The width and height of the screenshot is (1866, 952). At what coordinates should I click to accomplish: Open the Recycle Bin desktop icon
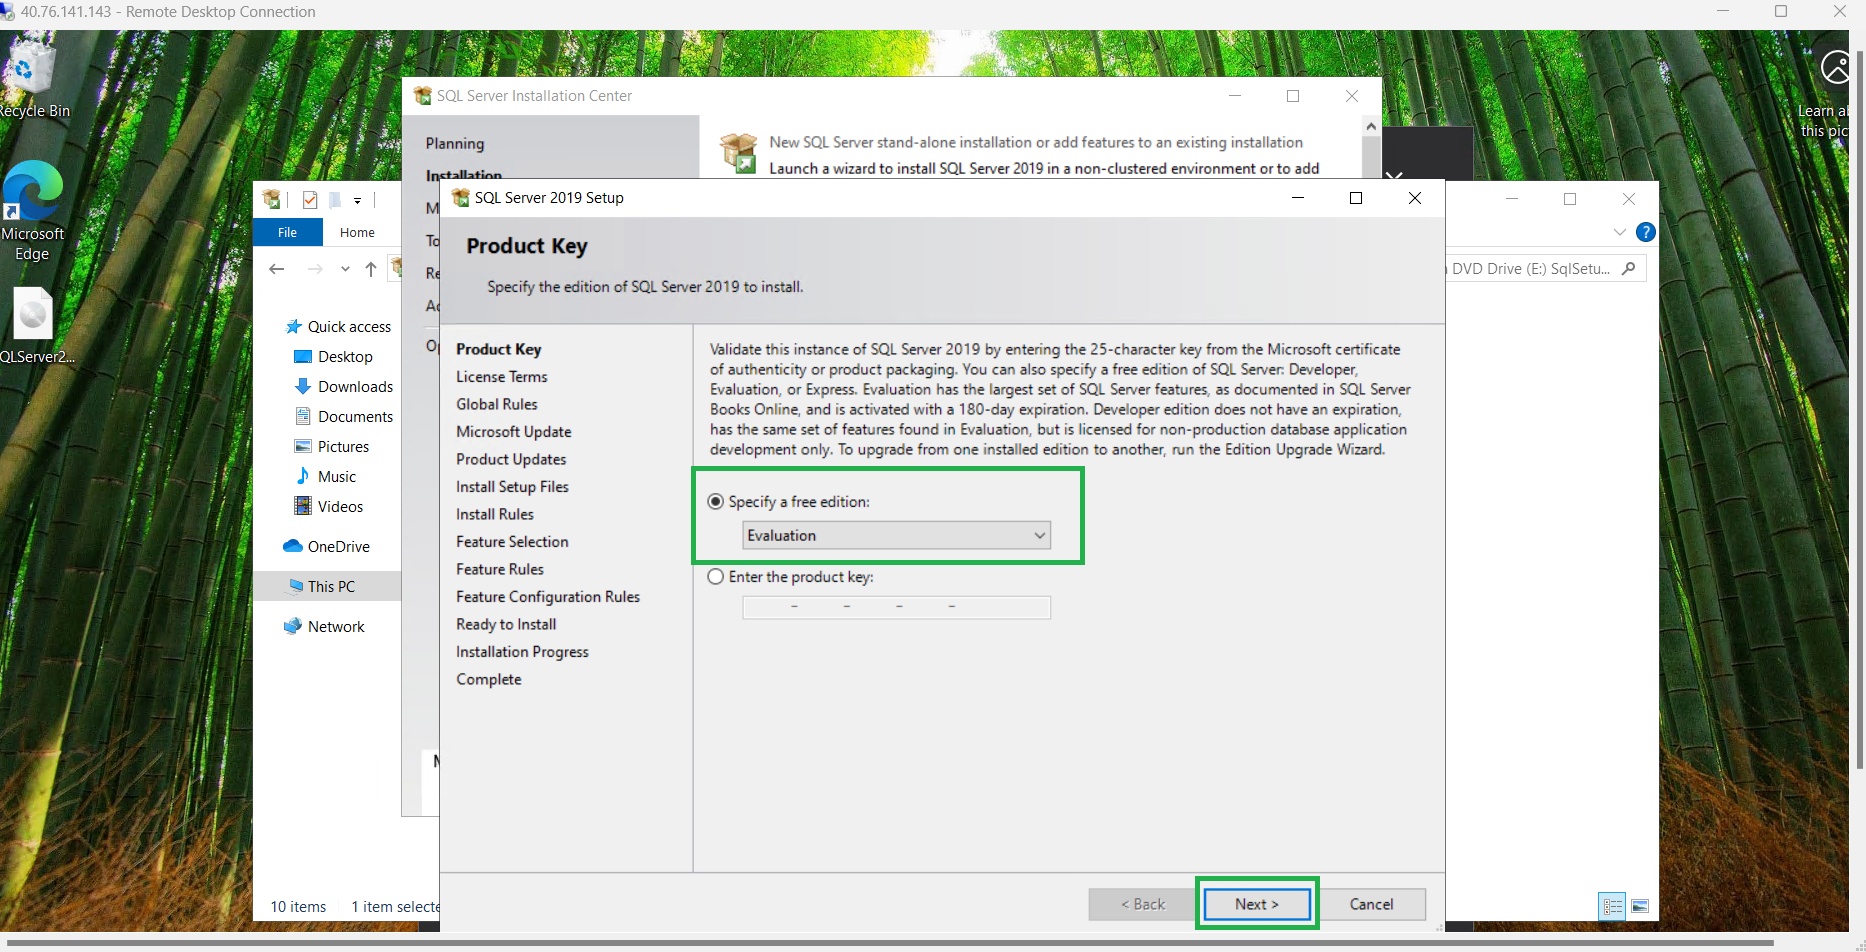(x=33, y=78)
